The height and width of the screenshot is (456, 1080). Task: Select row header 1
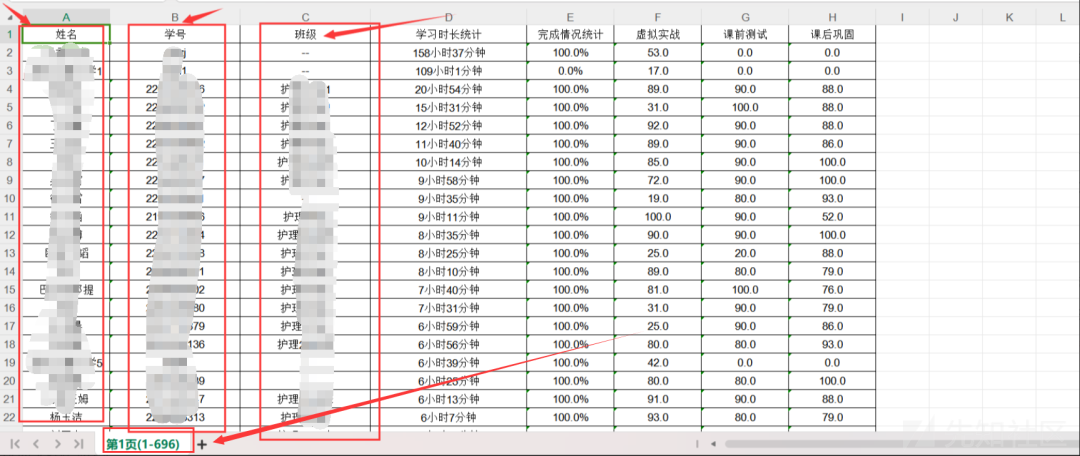pyautogui.click(x=10, y=34)
